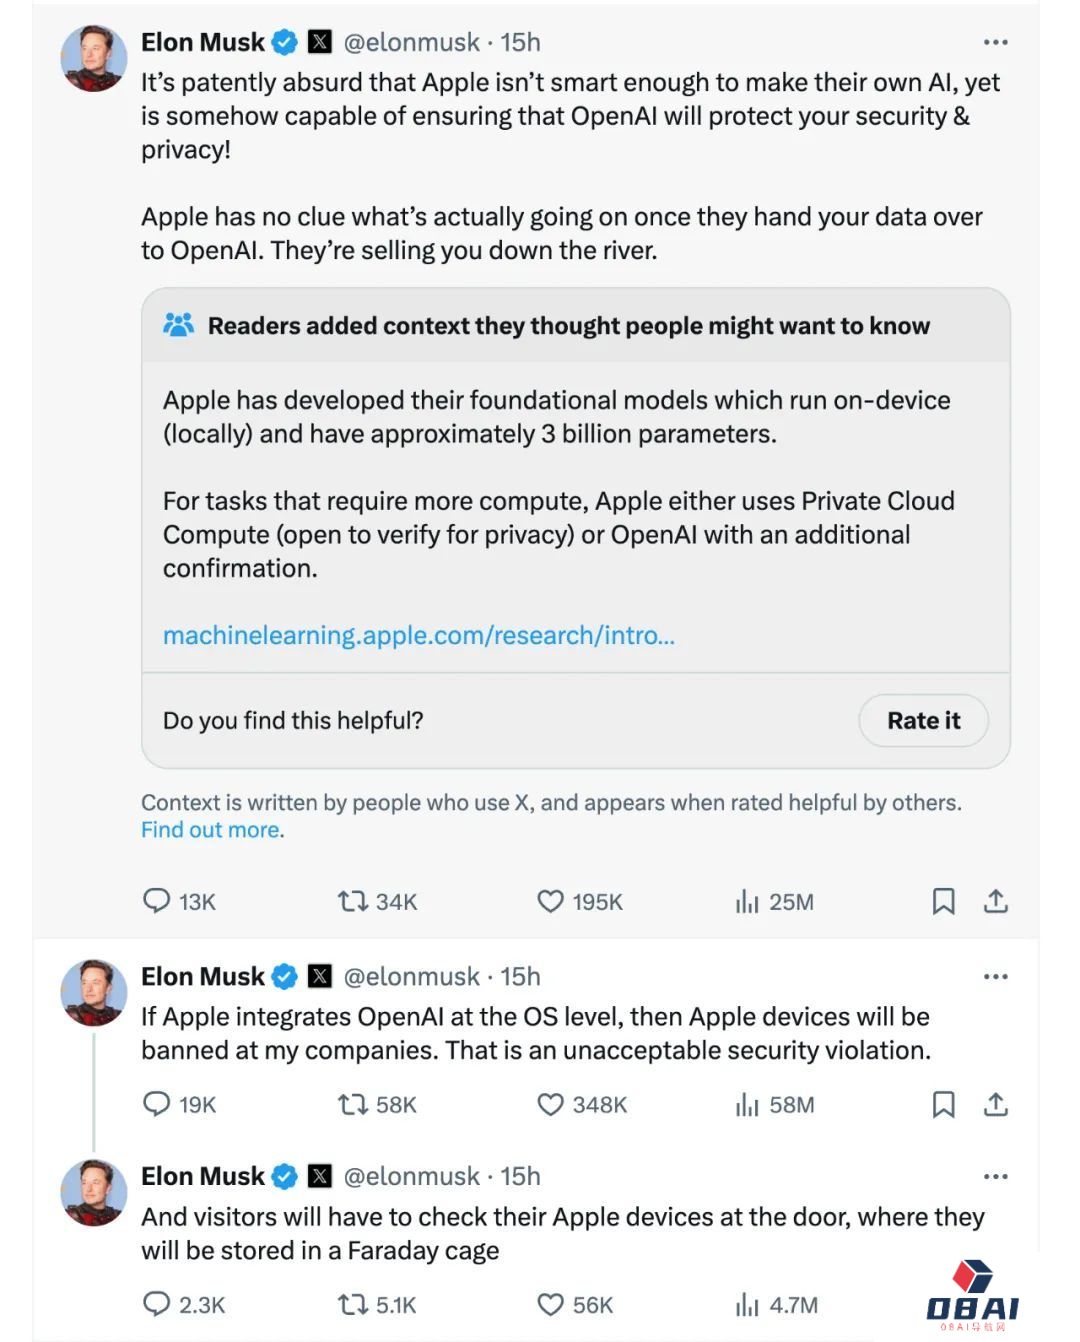The width and height of the screenshot is (1080, 1342).
Task: Reply to the tweet with 13K replies
Action: [156, 901]
